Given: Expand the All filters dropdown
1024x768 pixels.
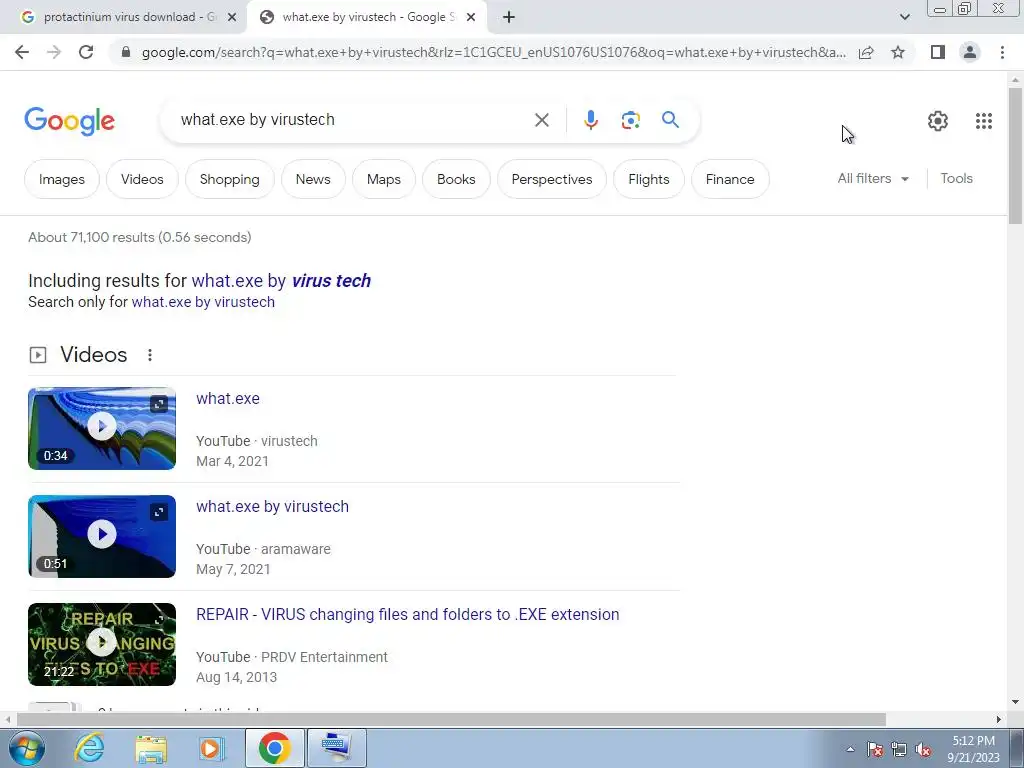Looking at the screenshot, I should point(873,178).
